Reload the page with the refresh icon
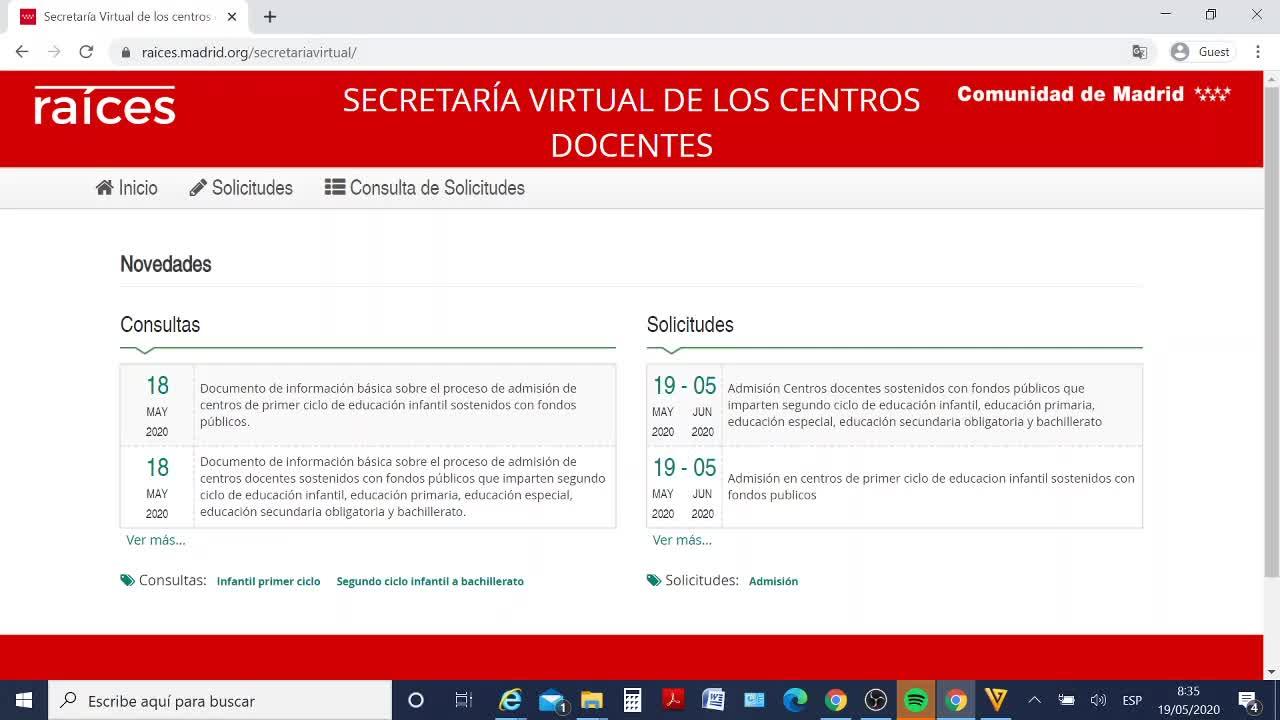The image size is (1280, 720). click(x=86, y=52)
